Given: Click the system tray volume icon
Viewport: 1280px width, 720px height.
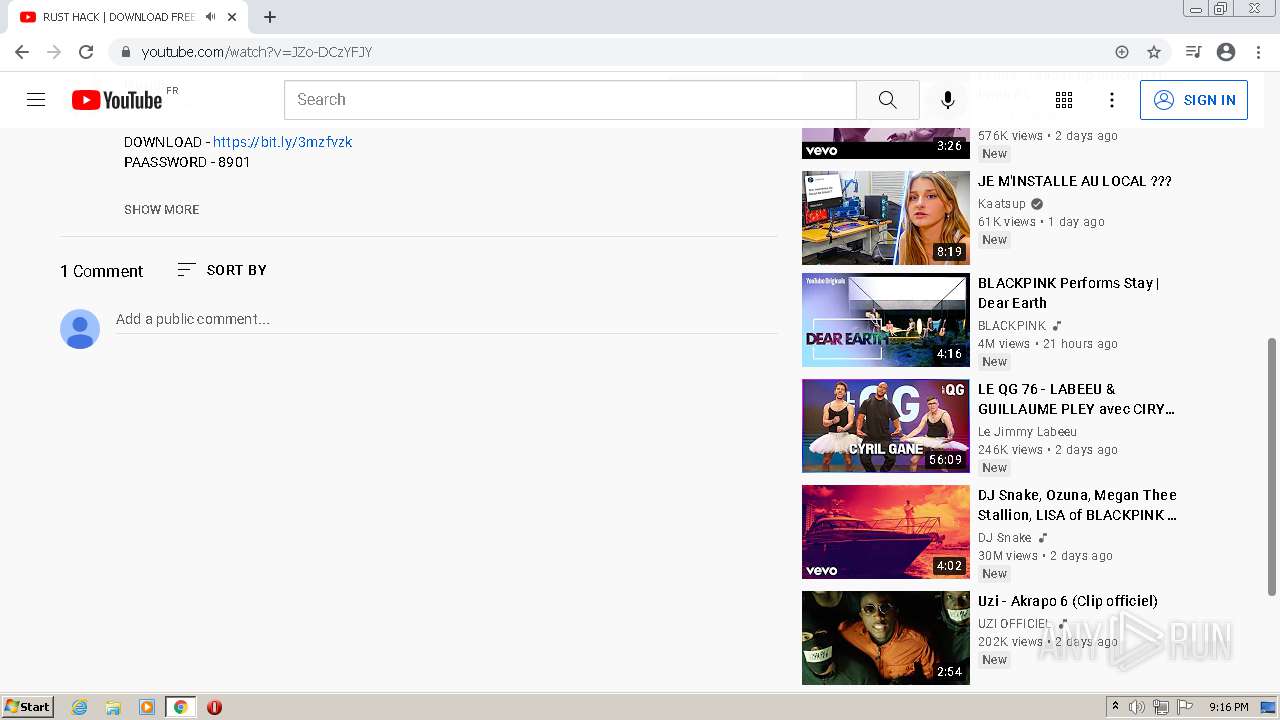Looking at the screenshot, I should point(1137,707).
